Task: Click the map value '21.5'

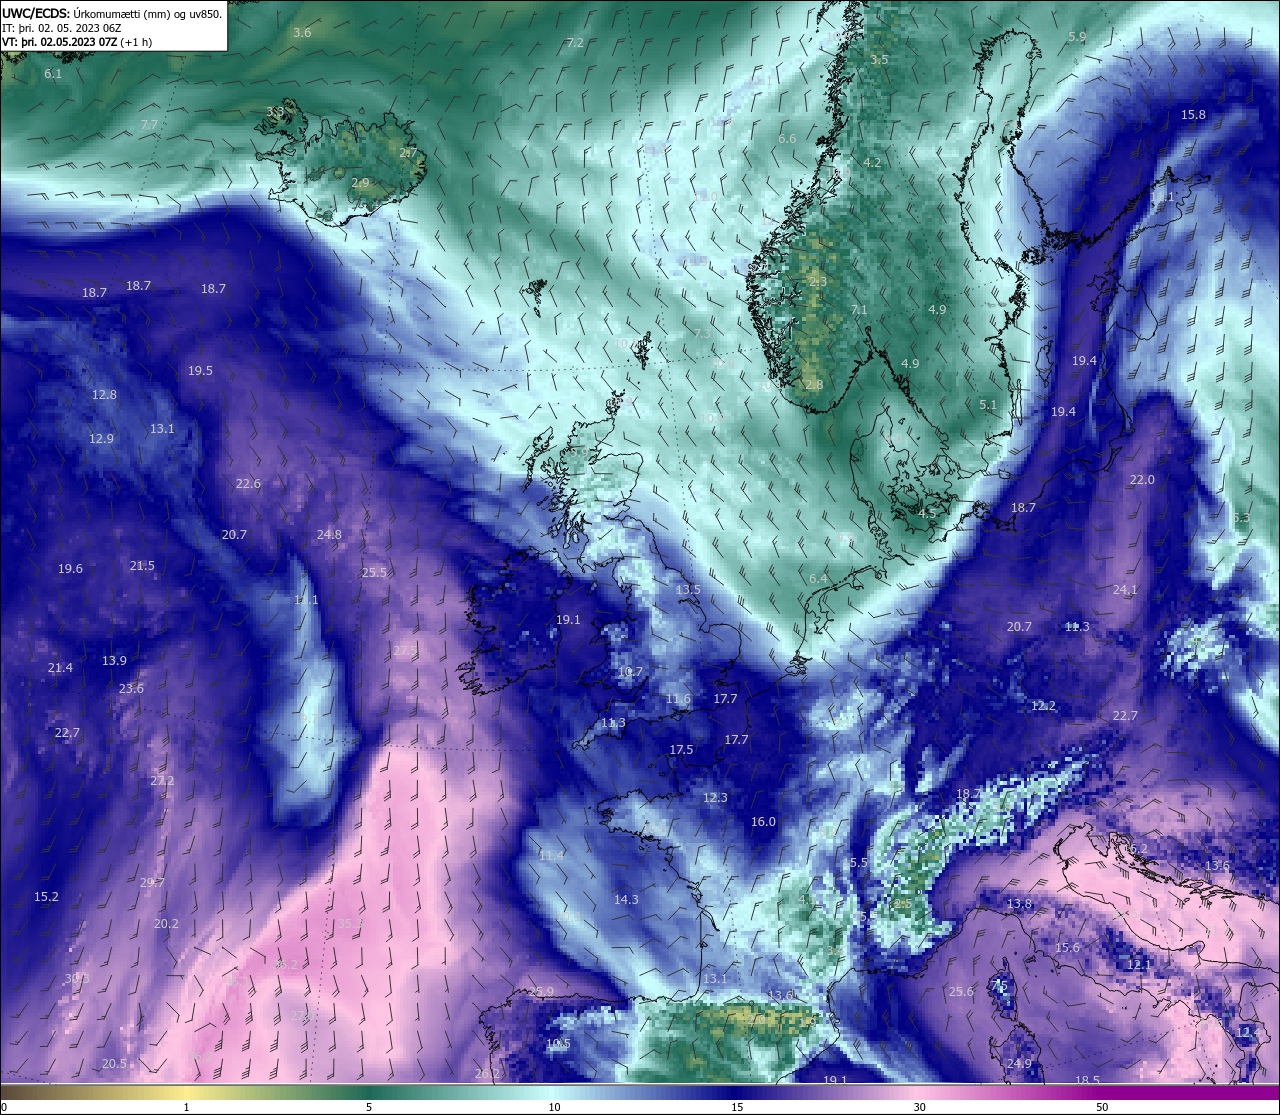Action: [x=142, y=566]
